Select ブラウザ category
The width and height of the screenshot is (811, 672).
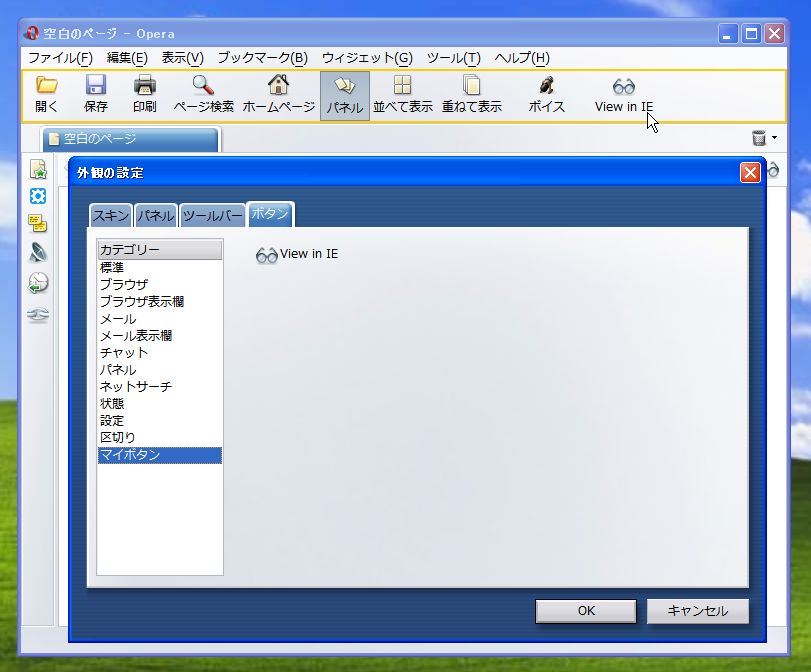pos(160,285)
